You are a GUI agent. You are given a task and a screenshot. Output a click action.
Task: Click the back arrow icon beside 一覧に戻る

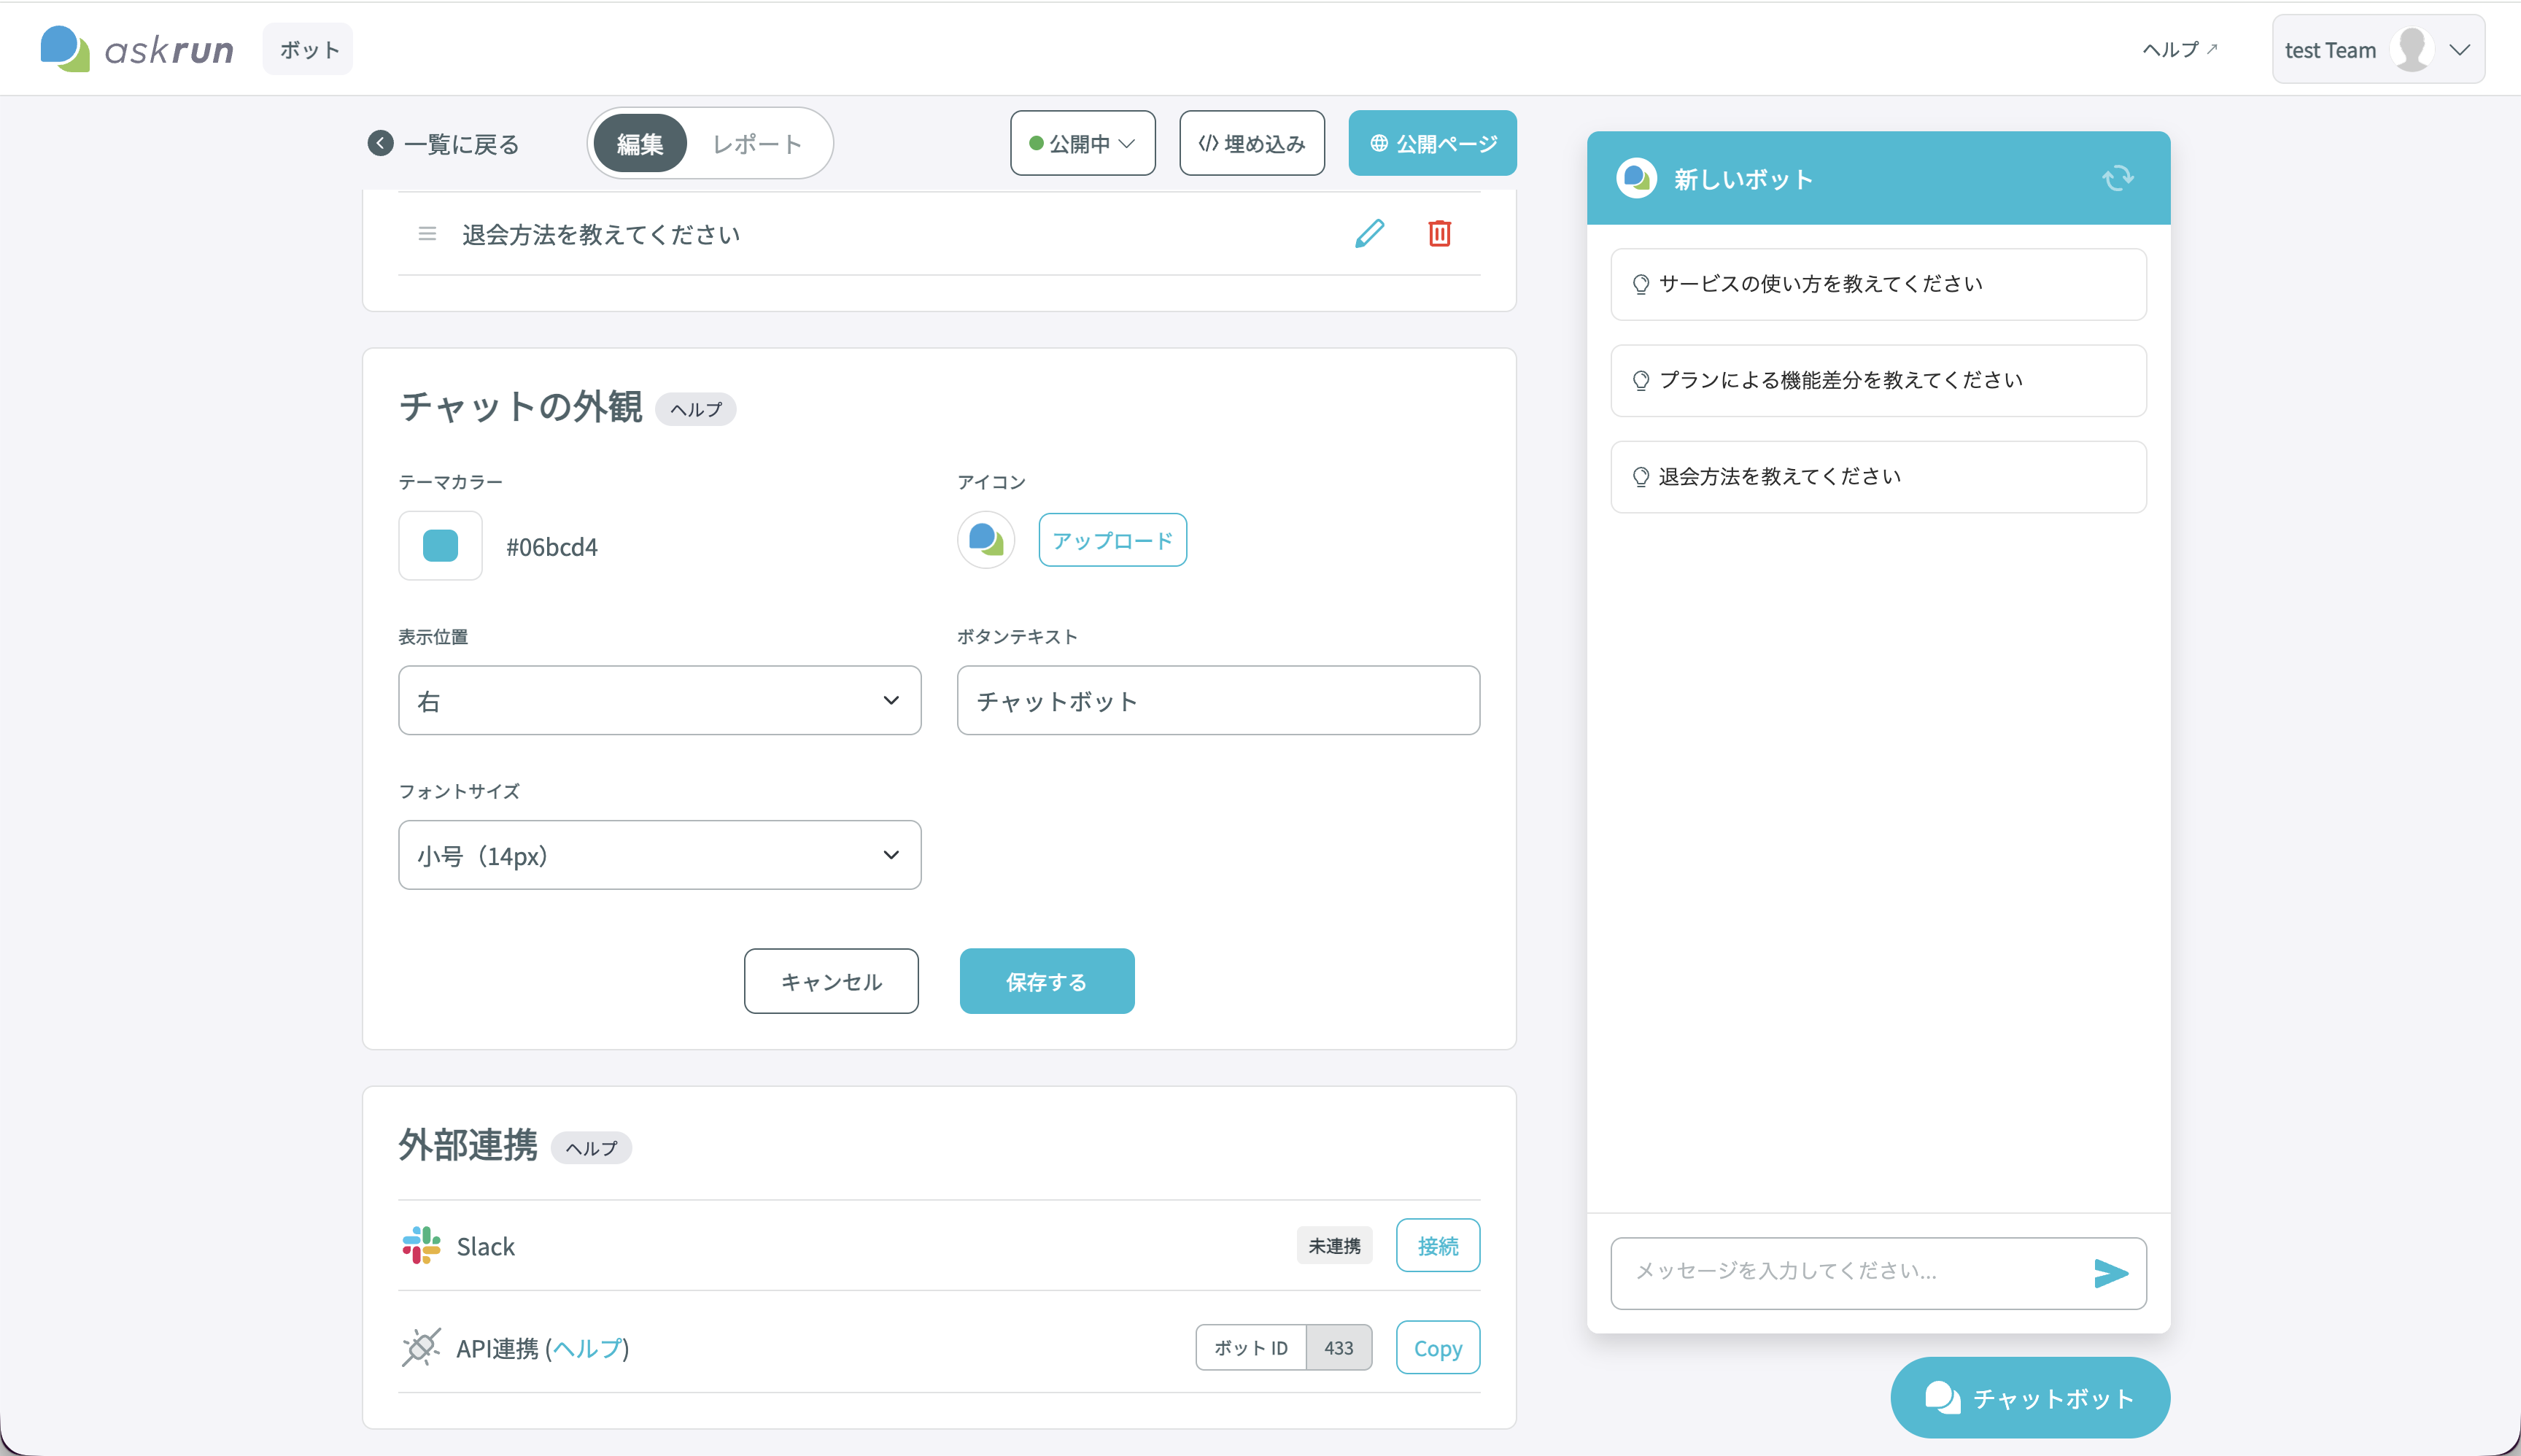pos(380,143)
